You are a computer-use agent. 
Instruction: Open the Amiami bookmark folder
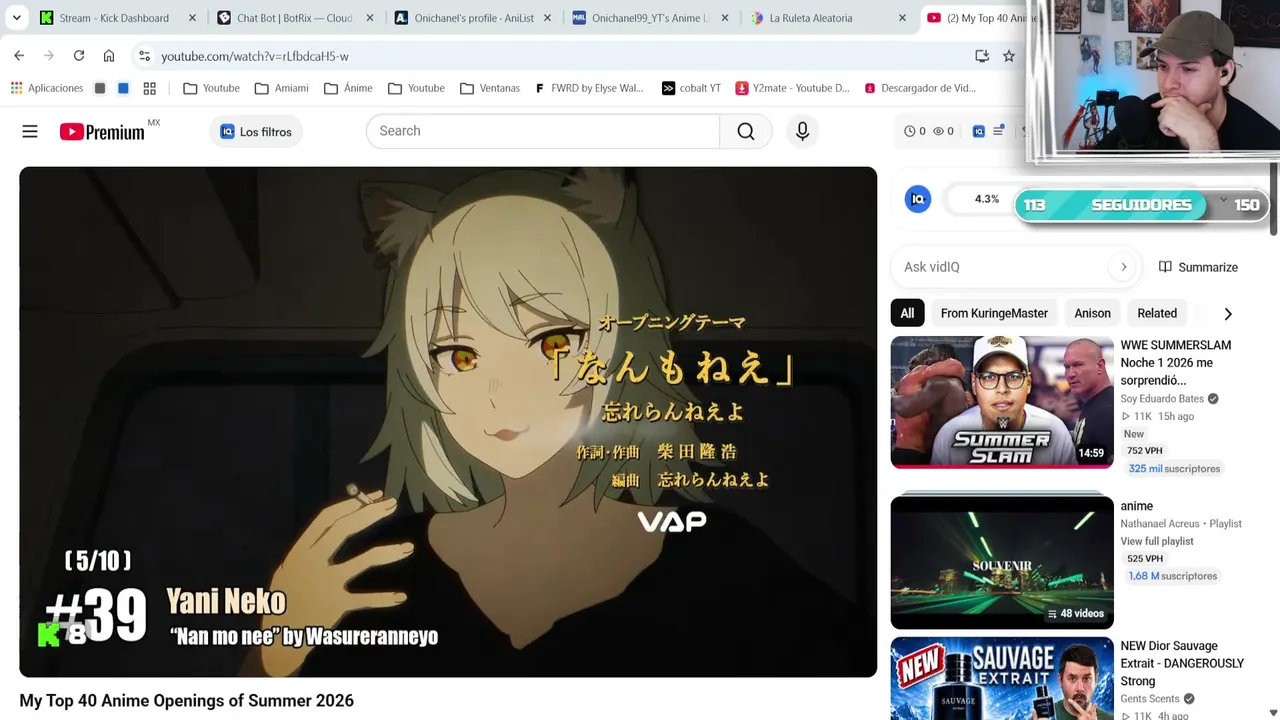[x=281, y=88]
